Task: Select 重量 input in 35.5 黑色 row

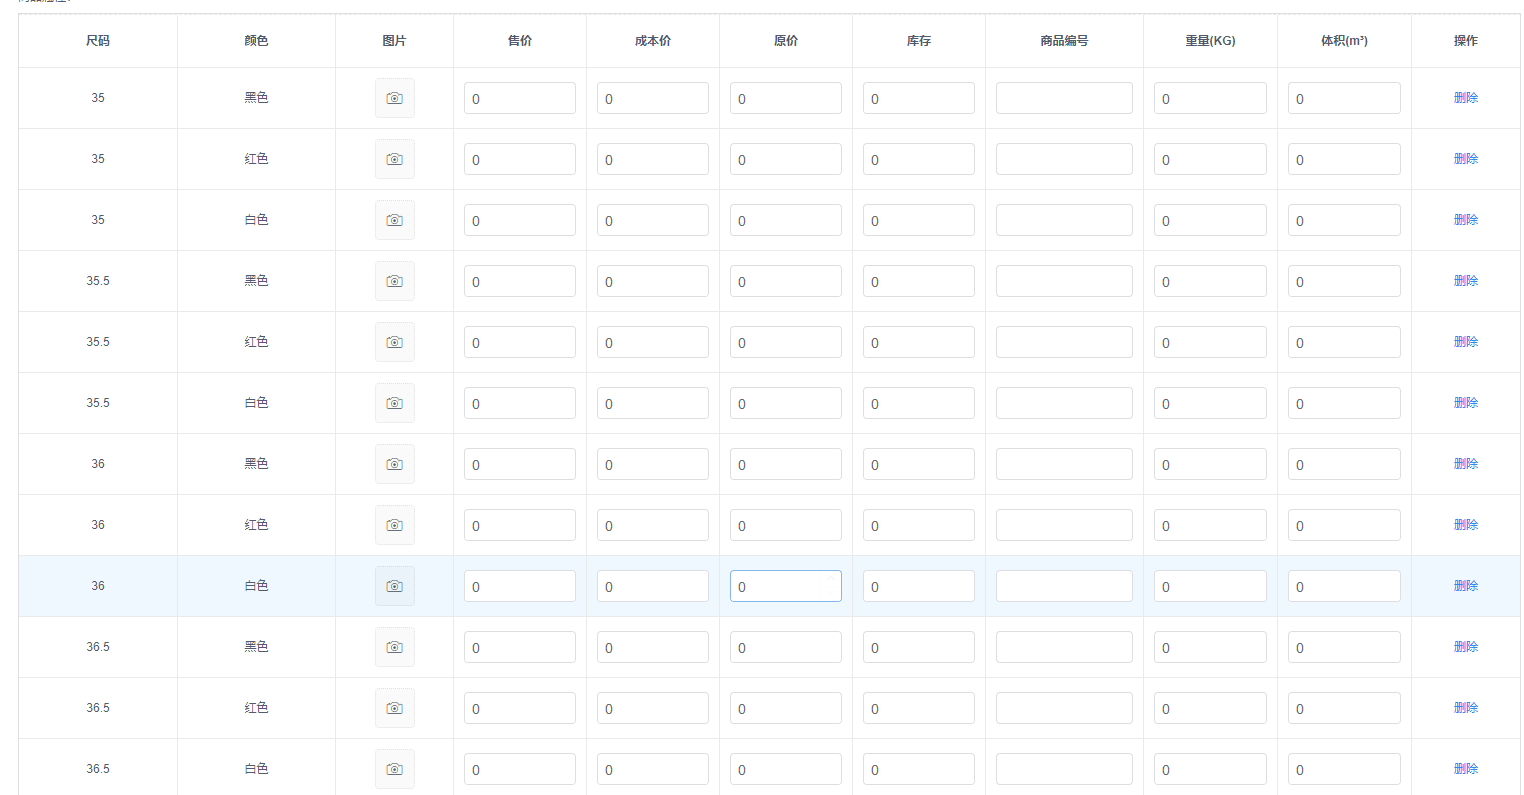Action: 1210,281
